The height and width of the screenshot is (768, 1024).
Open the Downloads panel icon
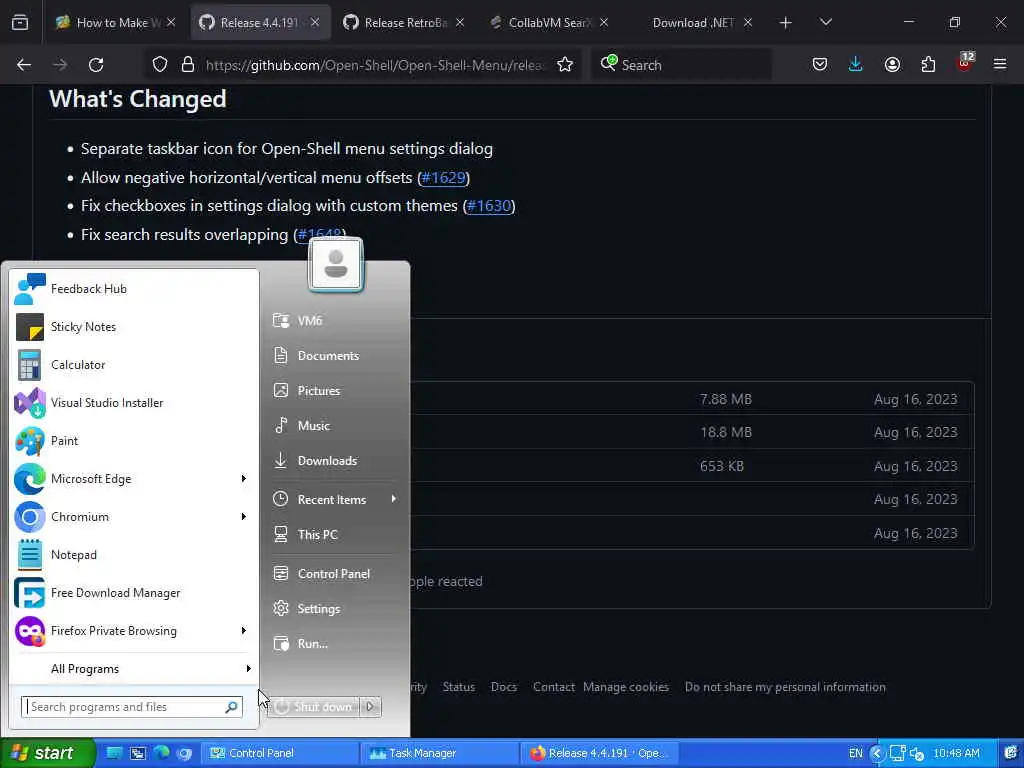coord(856,65)
